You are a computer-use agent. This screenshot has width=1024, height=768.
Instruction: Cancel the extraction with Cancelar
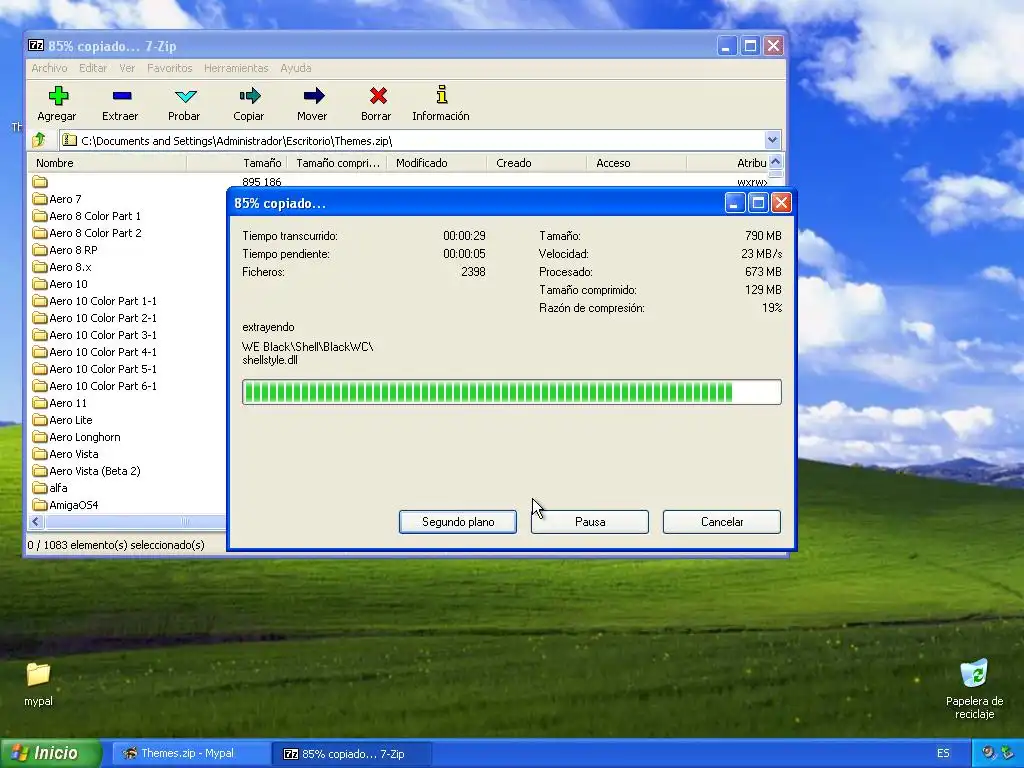(722, 522)
